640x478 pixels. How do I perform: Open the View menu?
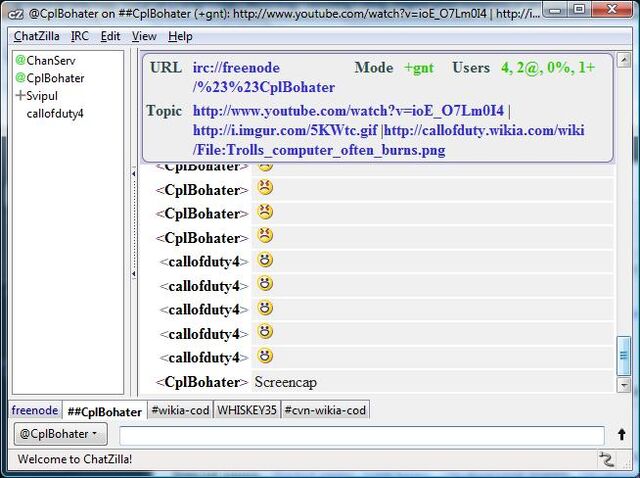click(x=144, y=36)
